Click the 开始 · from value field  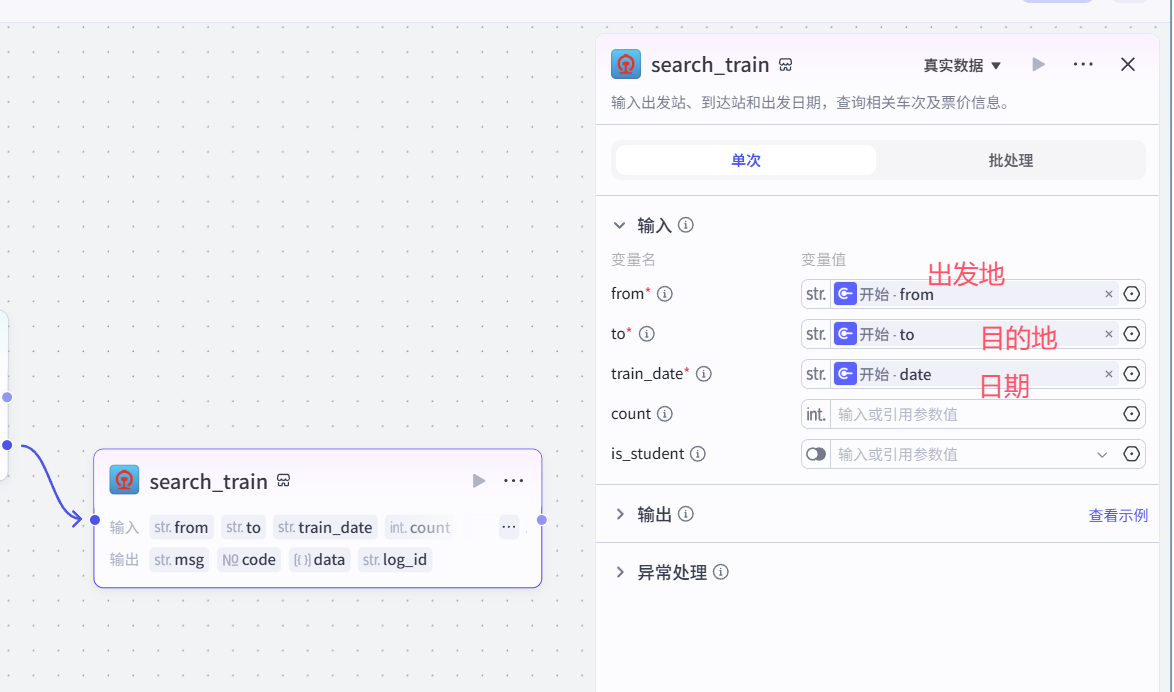(x=973, y=294)
